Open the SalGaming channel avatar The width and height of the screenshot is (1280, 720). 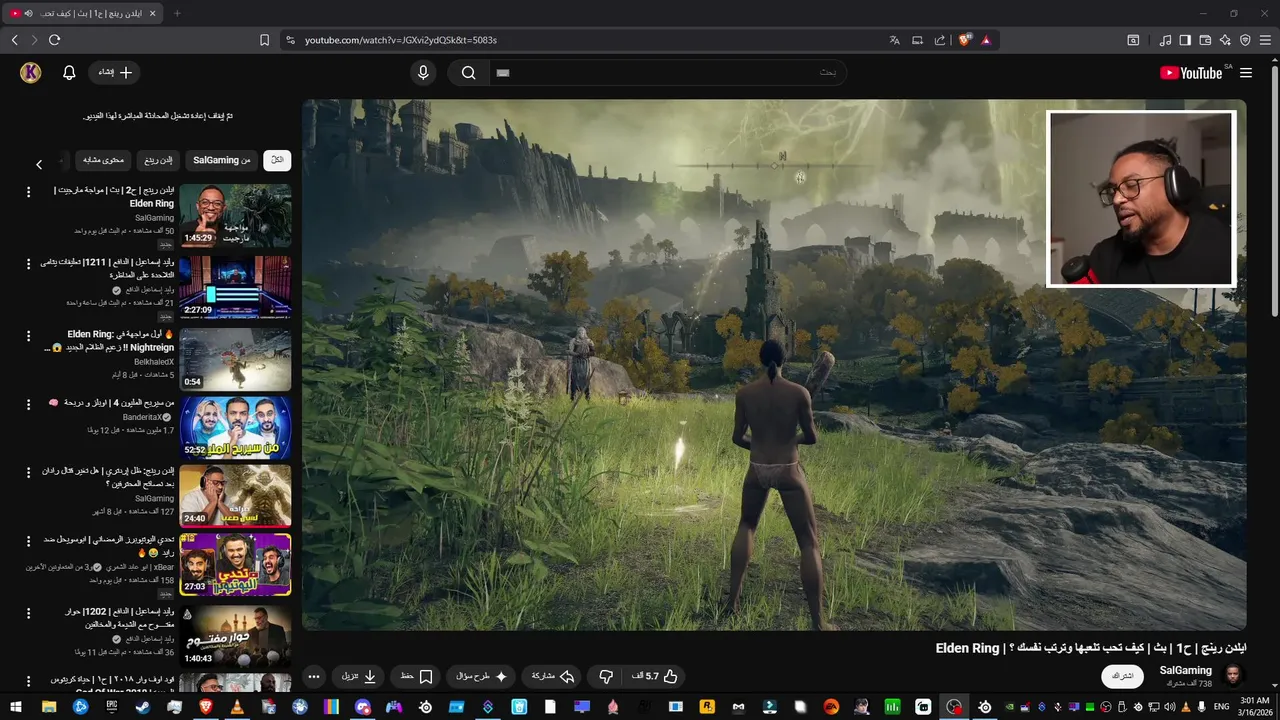(1234, 675)
